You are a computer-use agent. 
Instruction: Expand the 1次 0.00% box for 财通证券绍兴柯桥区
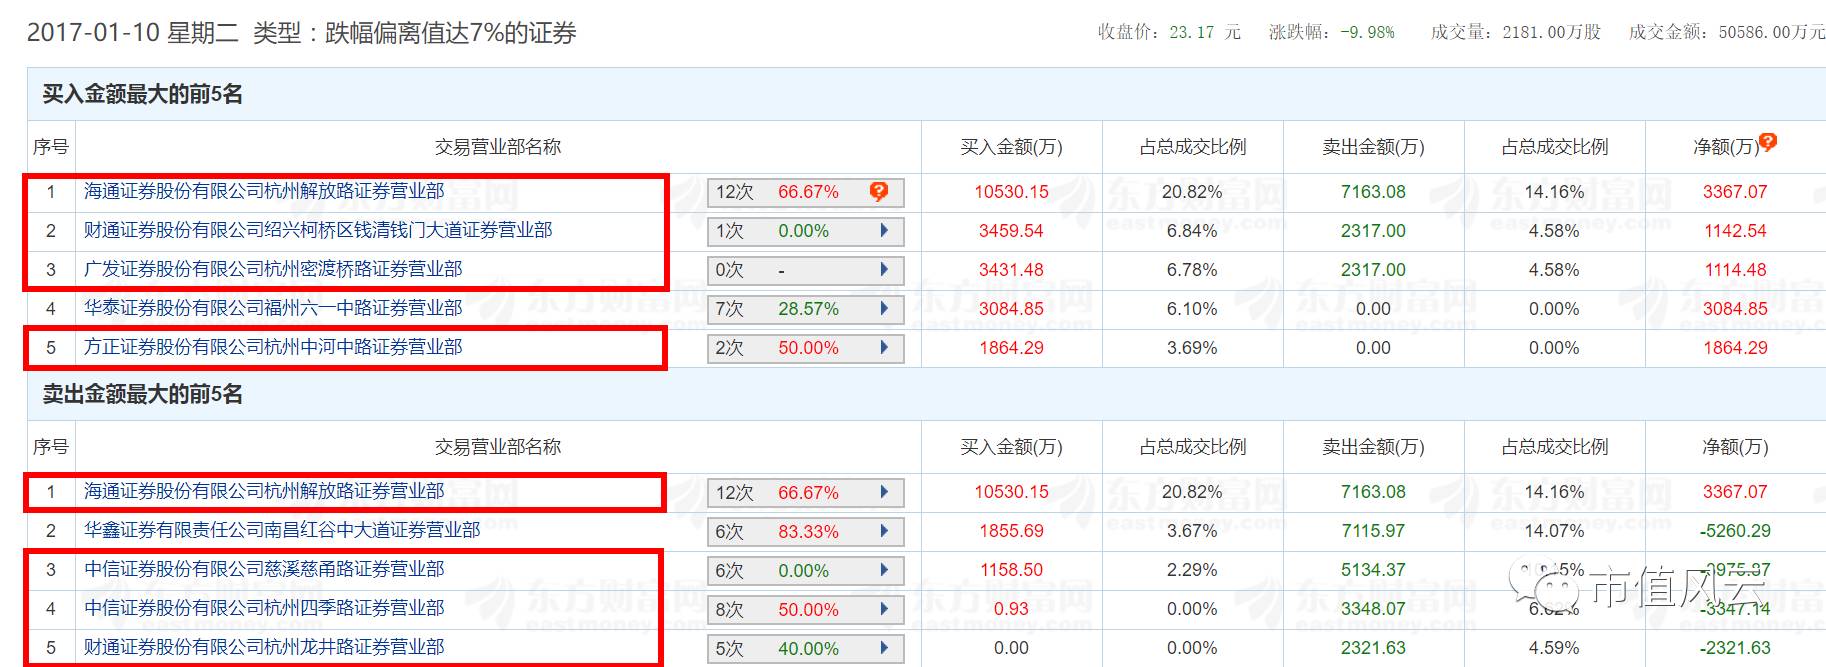805,231
